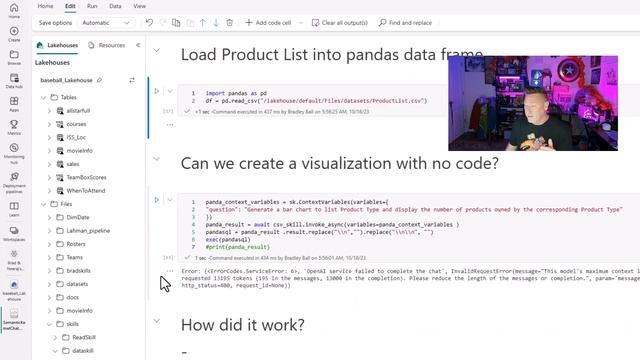Collapse 'Can we create a visualization' section
This screenshot has height=360, width=640.
157,159
